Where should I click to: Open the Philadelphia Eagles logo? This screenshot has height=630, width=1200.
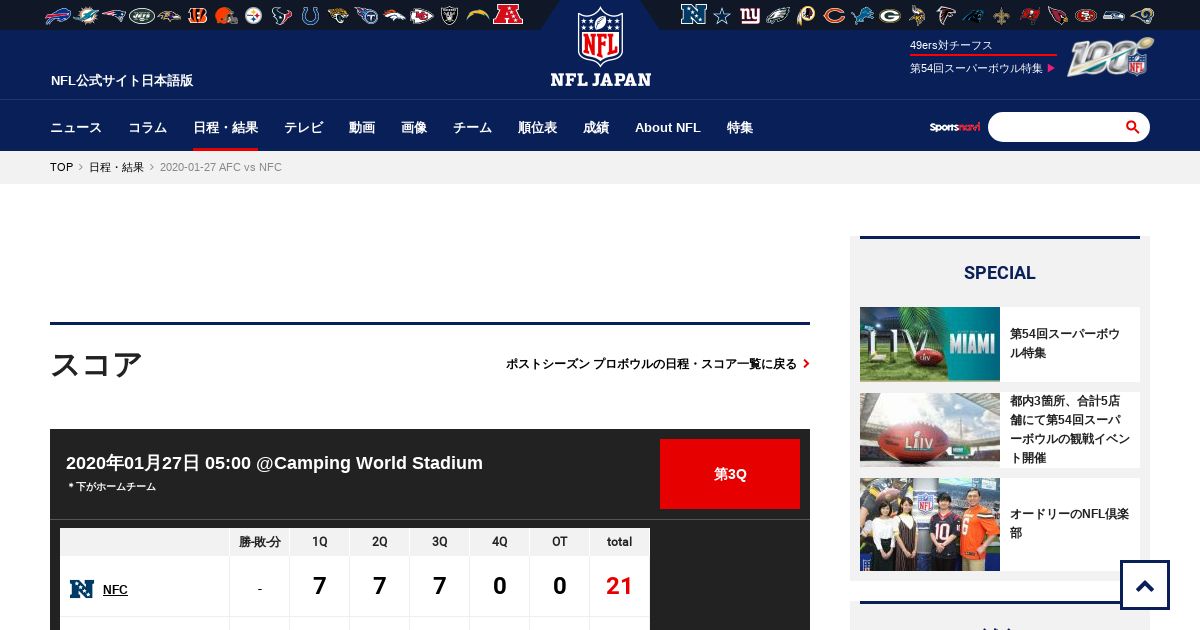pos(778,15)
